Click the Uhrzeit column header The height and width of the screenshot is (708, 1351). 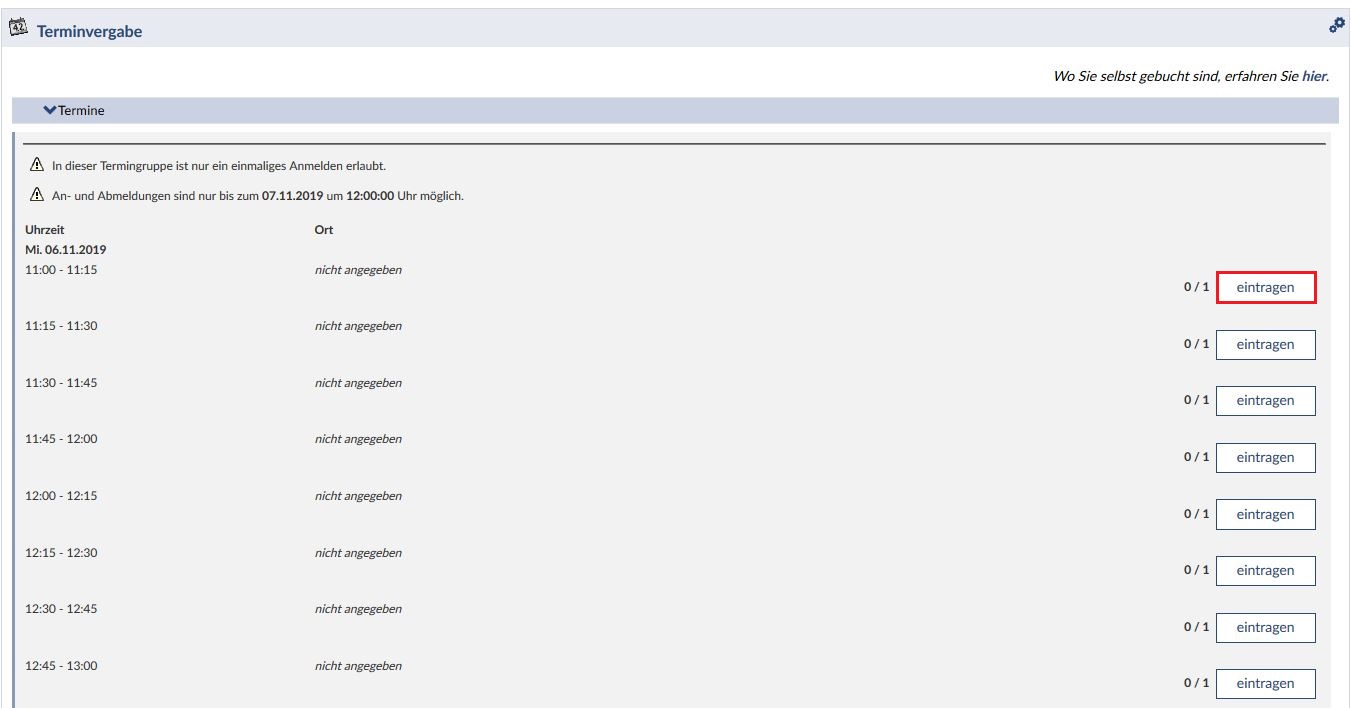(x=45, y=230)
